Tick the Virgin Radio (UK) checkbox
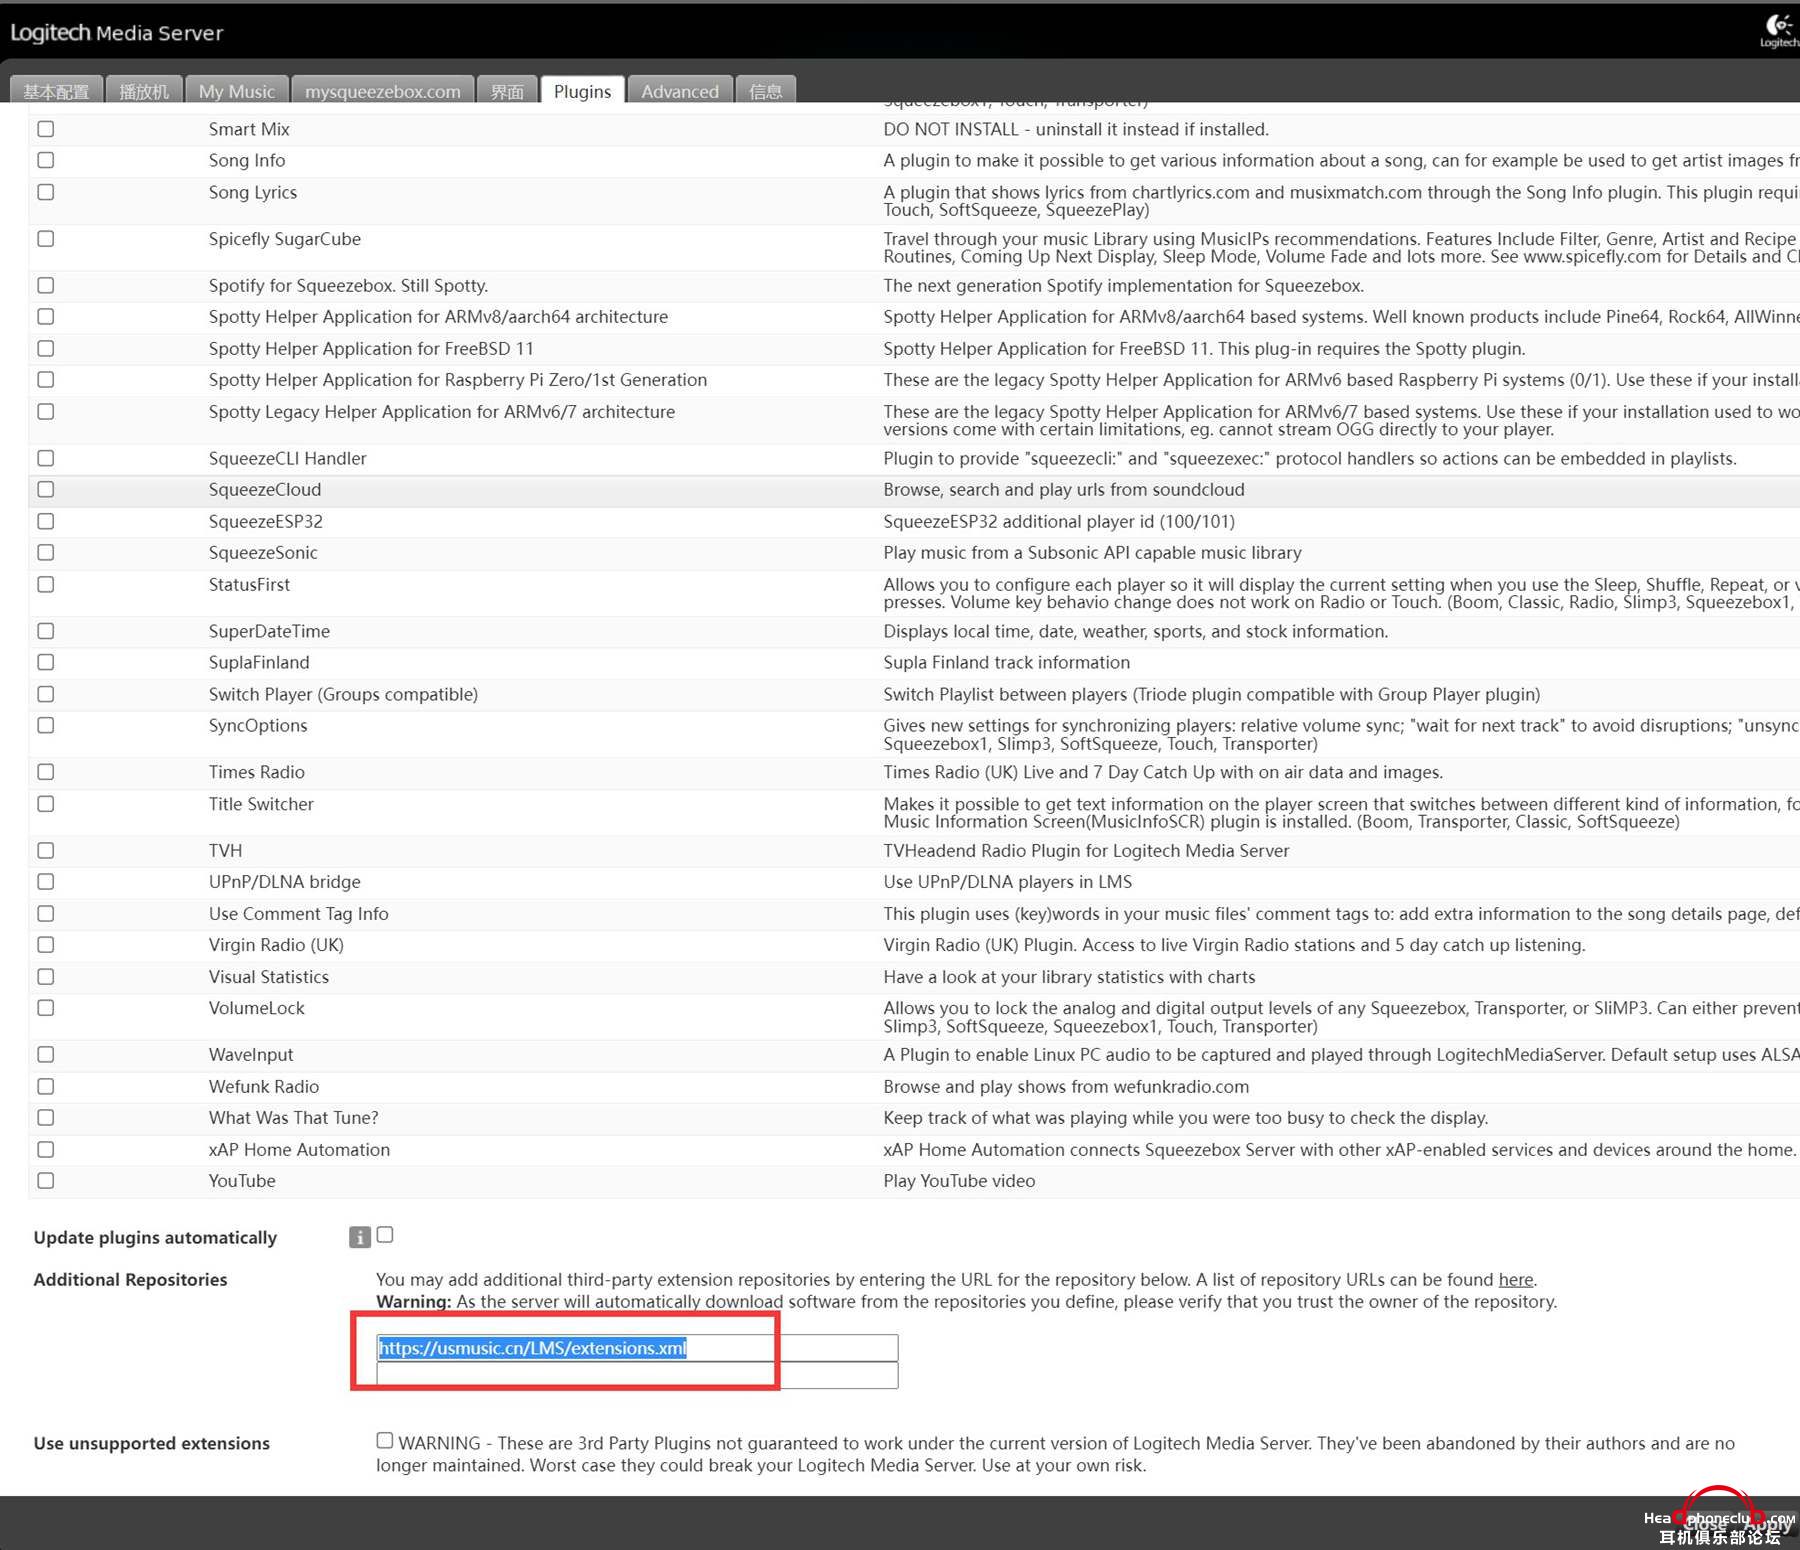The width and height of the screenshot is (1800, 1550). (x=46, y=945)
